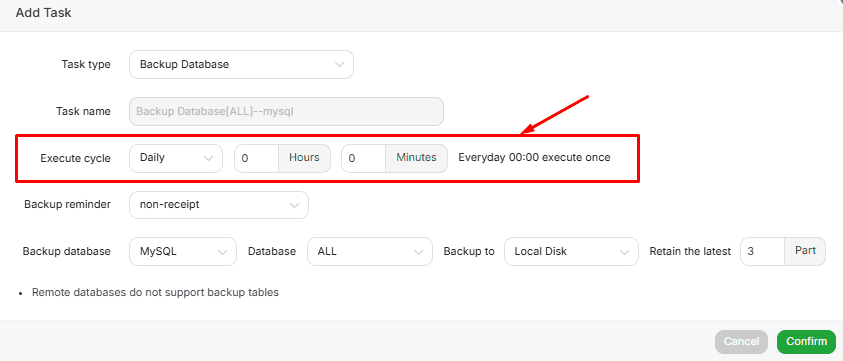This screenshot has height=361, width=843.
Task: Click the 'Task name' label
Action: pyautogui.click(x=83, y=111)
